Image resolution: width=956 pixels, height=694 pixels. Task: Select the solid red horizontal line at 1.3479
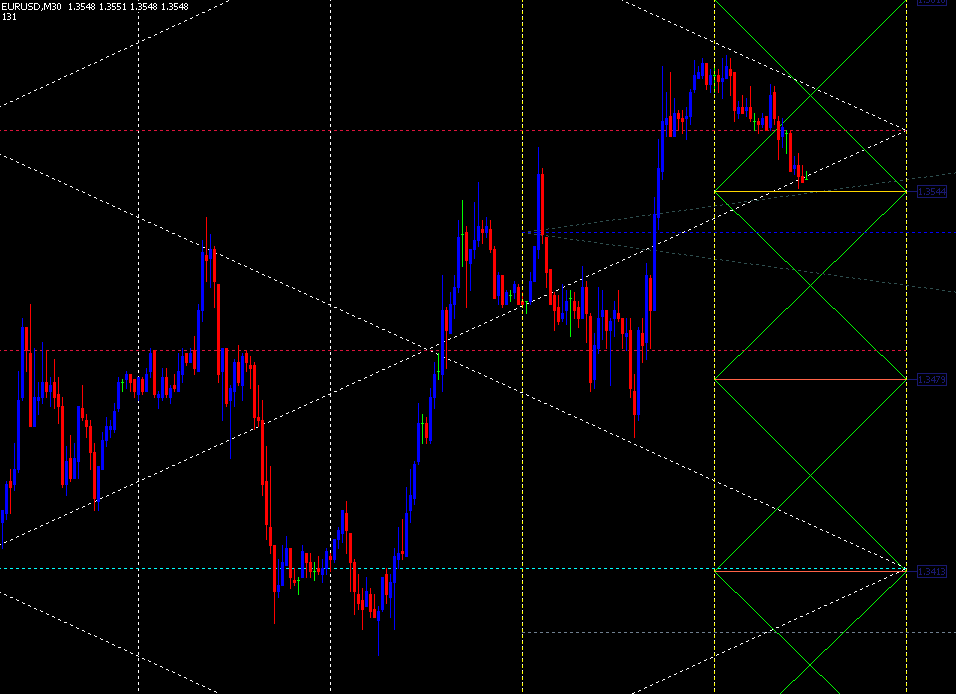coord(810,379)
